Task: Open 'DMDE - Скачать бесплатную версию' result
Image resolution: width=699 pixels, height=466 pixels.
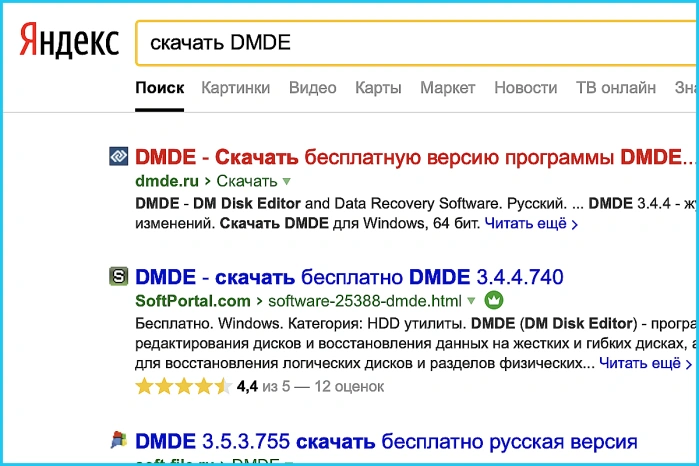Action: click(x=415, y=157)
